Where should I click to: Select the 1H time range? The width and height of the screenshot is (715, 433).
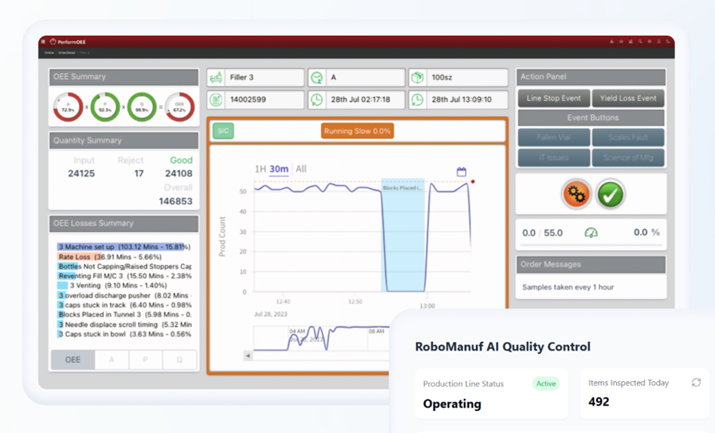260,170
